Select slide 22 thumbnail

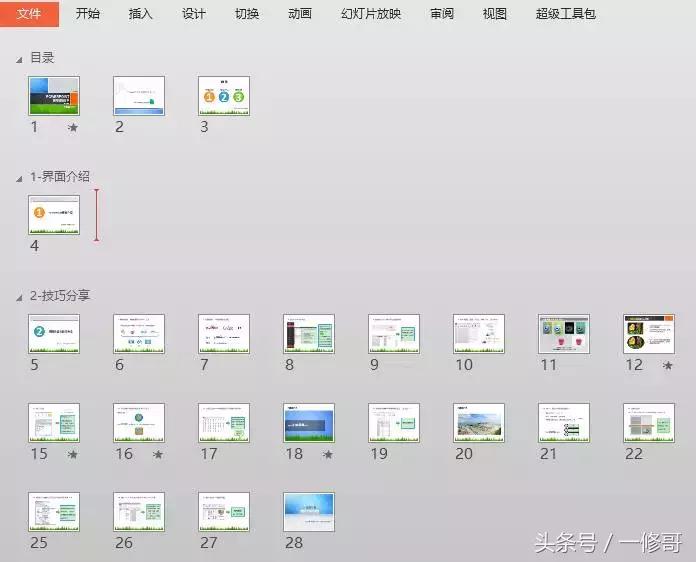(649, 423)
